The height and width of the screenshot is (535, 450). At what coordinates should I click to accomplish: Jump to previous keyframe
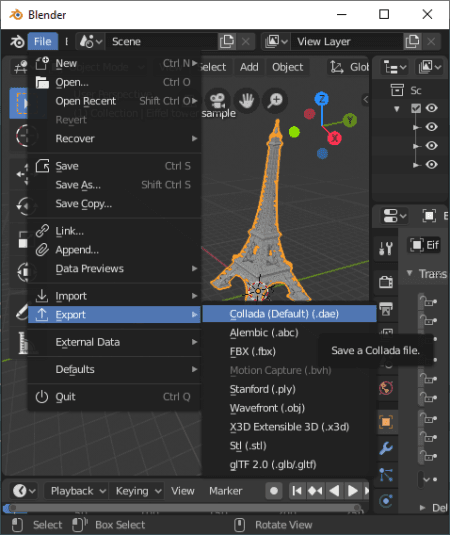(316, 491)
